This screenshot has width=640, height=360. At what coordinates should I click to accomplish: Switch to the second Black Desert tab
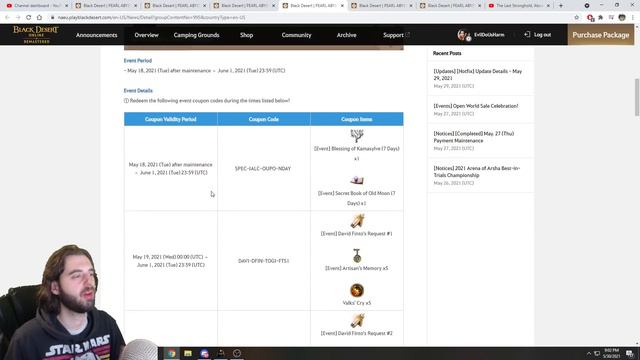pos(175,6)
